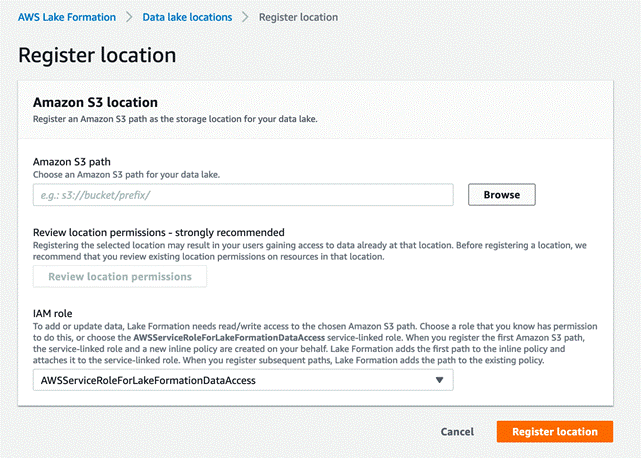Open the AWS Lake Formation breadcrumb link
This screenshot has width=641, height=458.
[67, 17]
